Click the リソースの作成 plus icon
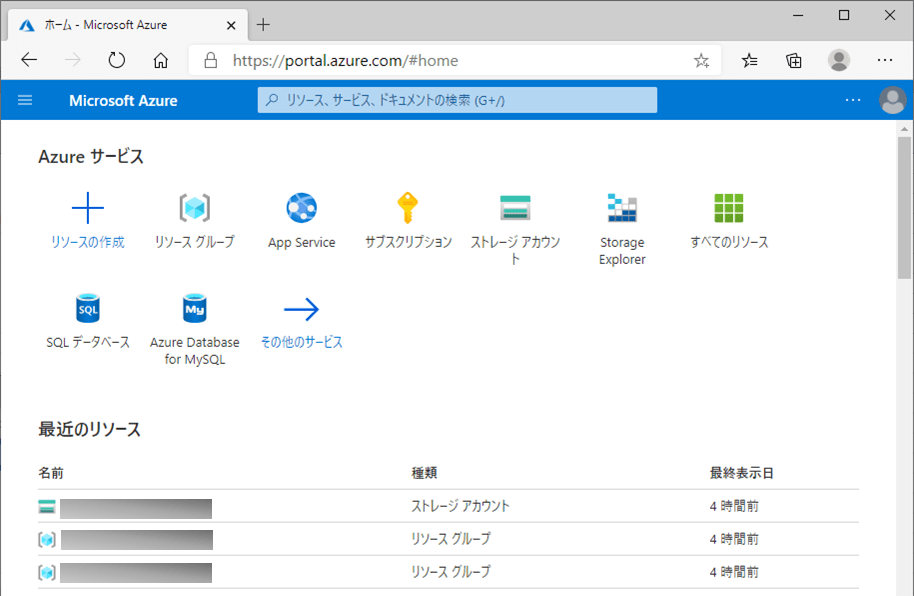This screenshot has height=596, width=914. click(x=88, y=208)
